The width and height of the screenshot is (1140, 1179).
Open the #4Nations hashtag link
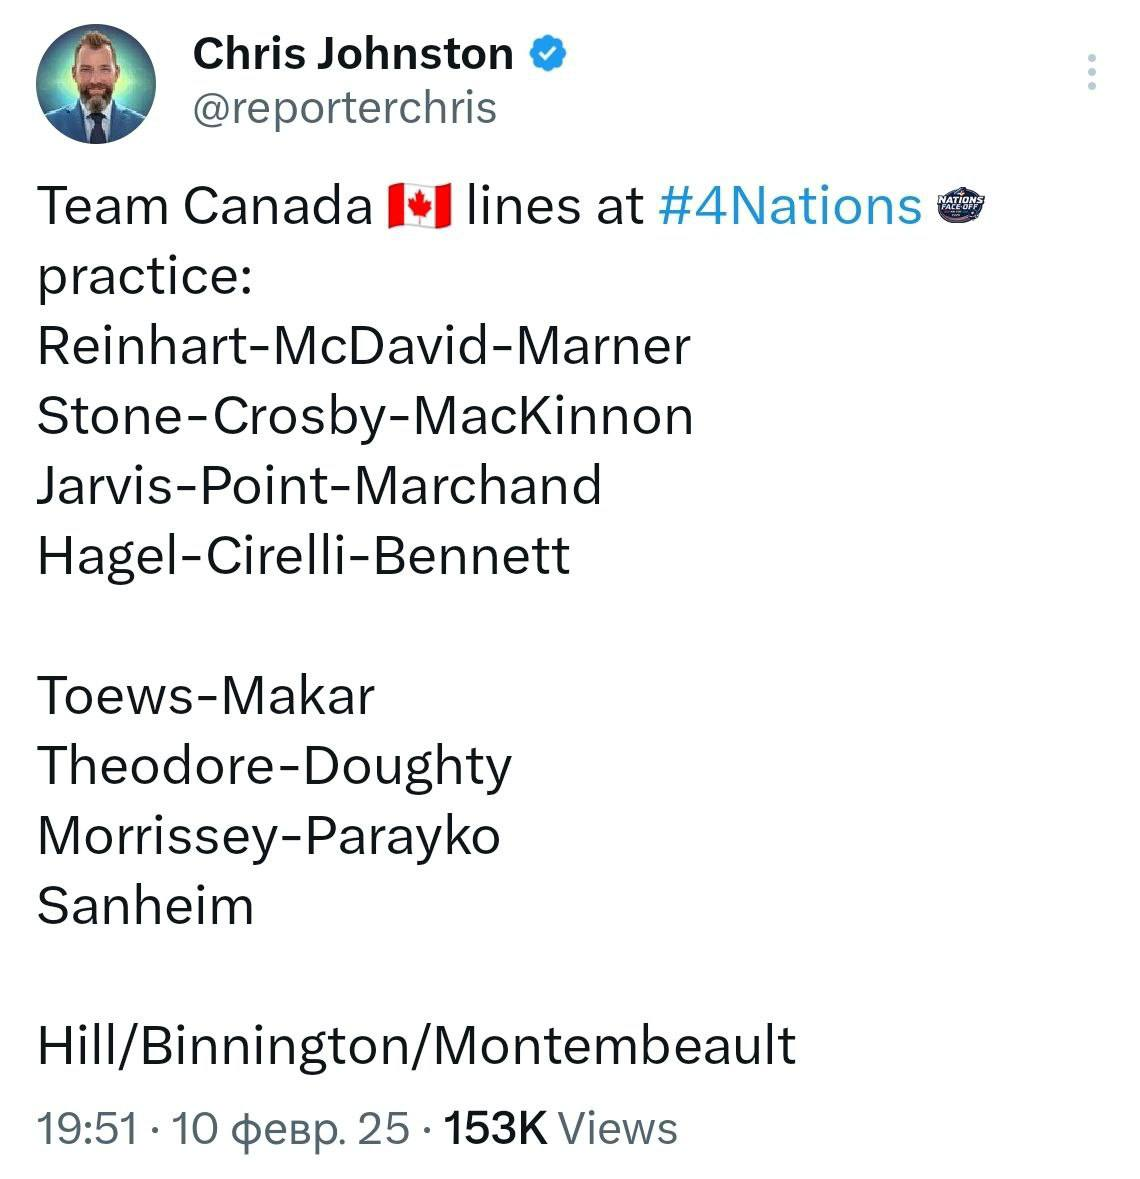pyautogui.click(x=790, y=207)
